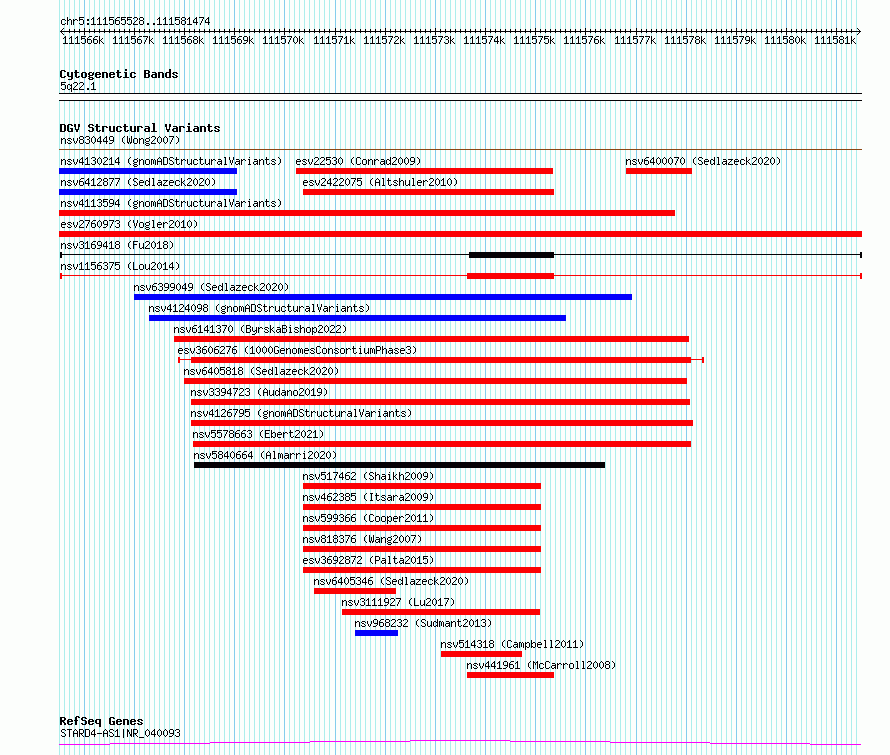The width and height of the screenshot is (890, 755).
Task: Click the esv2760973 (Vogler2010) label
Action: click(x=129, y=224)
